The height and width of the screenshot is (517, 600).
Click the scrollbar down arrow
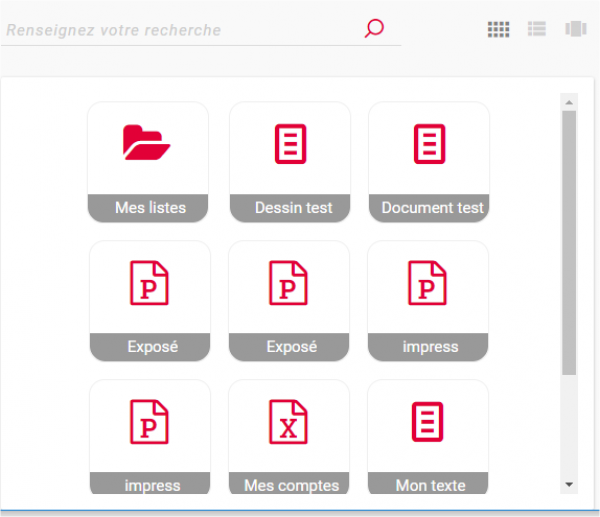(x=569, y=484)
